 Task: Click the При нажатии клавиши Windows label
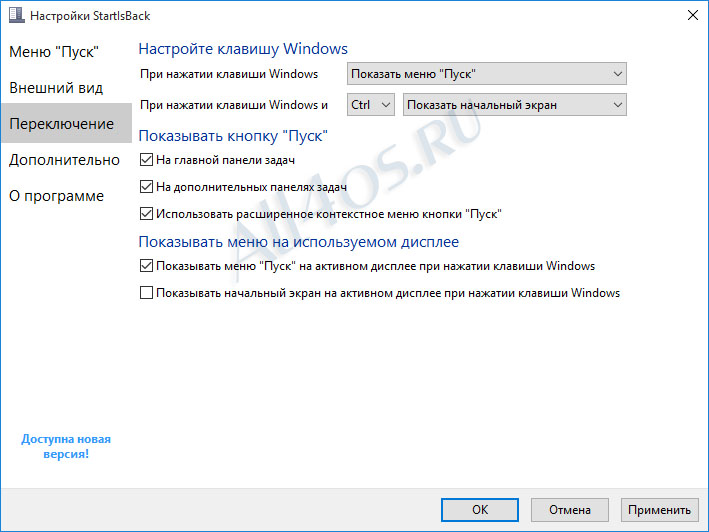click(229, 74)
